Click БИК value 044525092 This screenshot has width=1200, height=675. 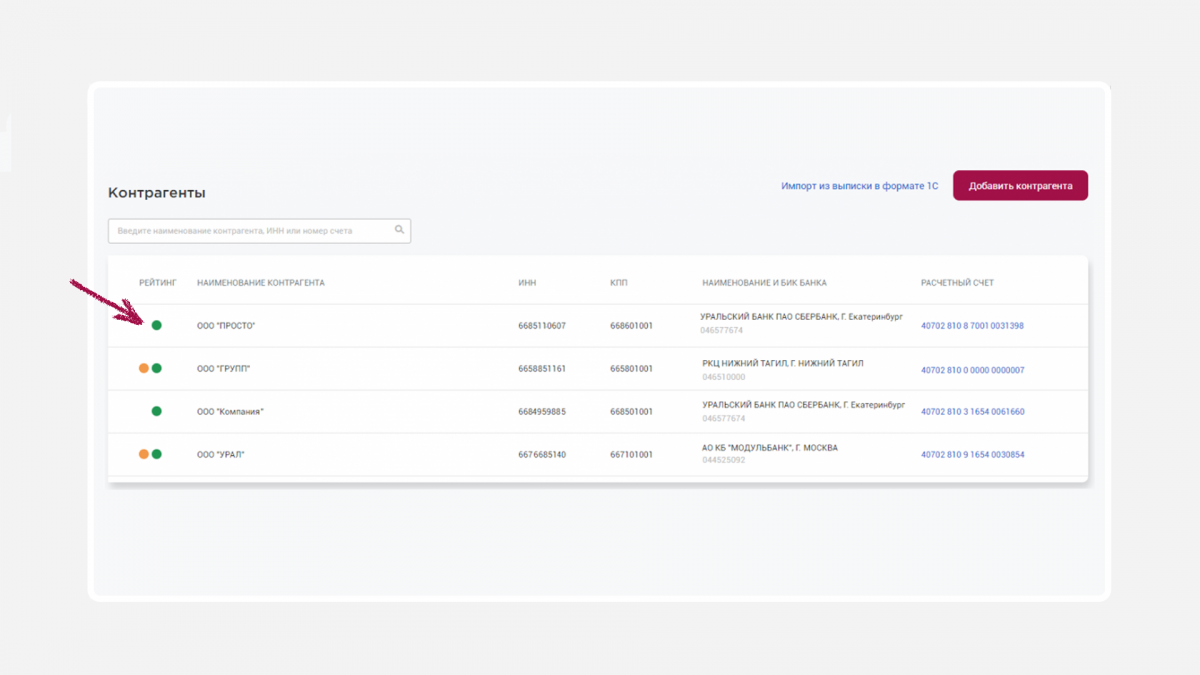click(x=723, y=461)
